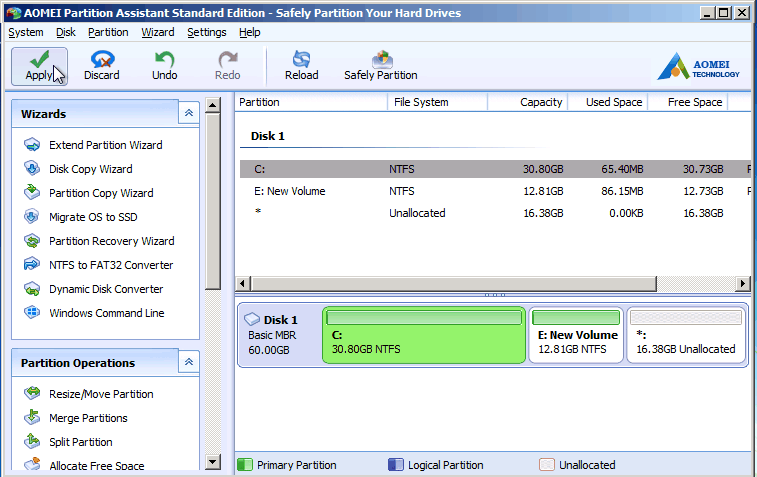Open Safely Partition tool
Screen dimensions: 757x477
click(380, 67)
